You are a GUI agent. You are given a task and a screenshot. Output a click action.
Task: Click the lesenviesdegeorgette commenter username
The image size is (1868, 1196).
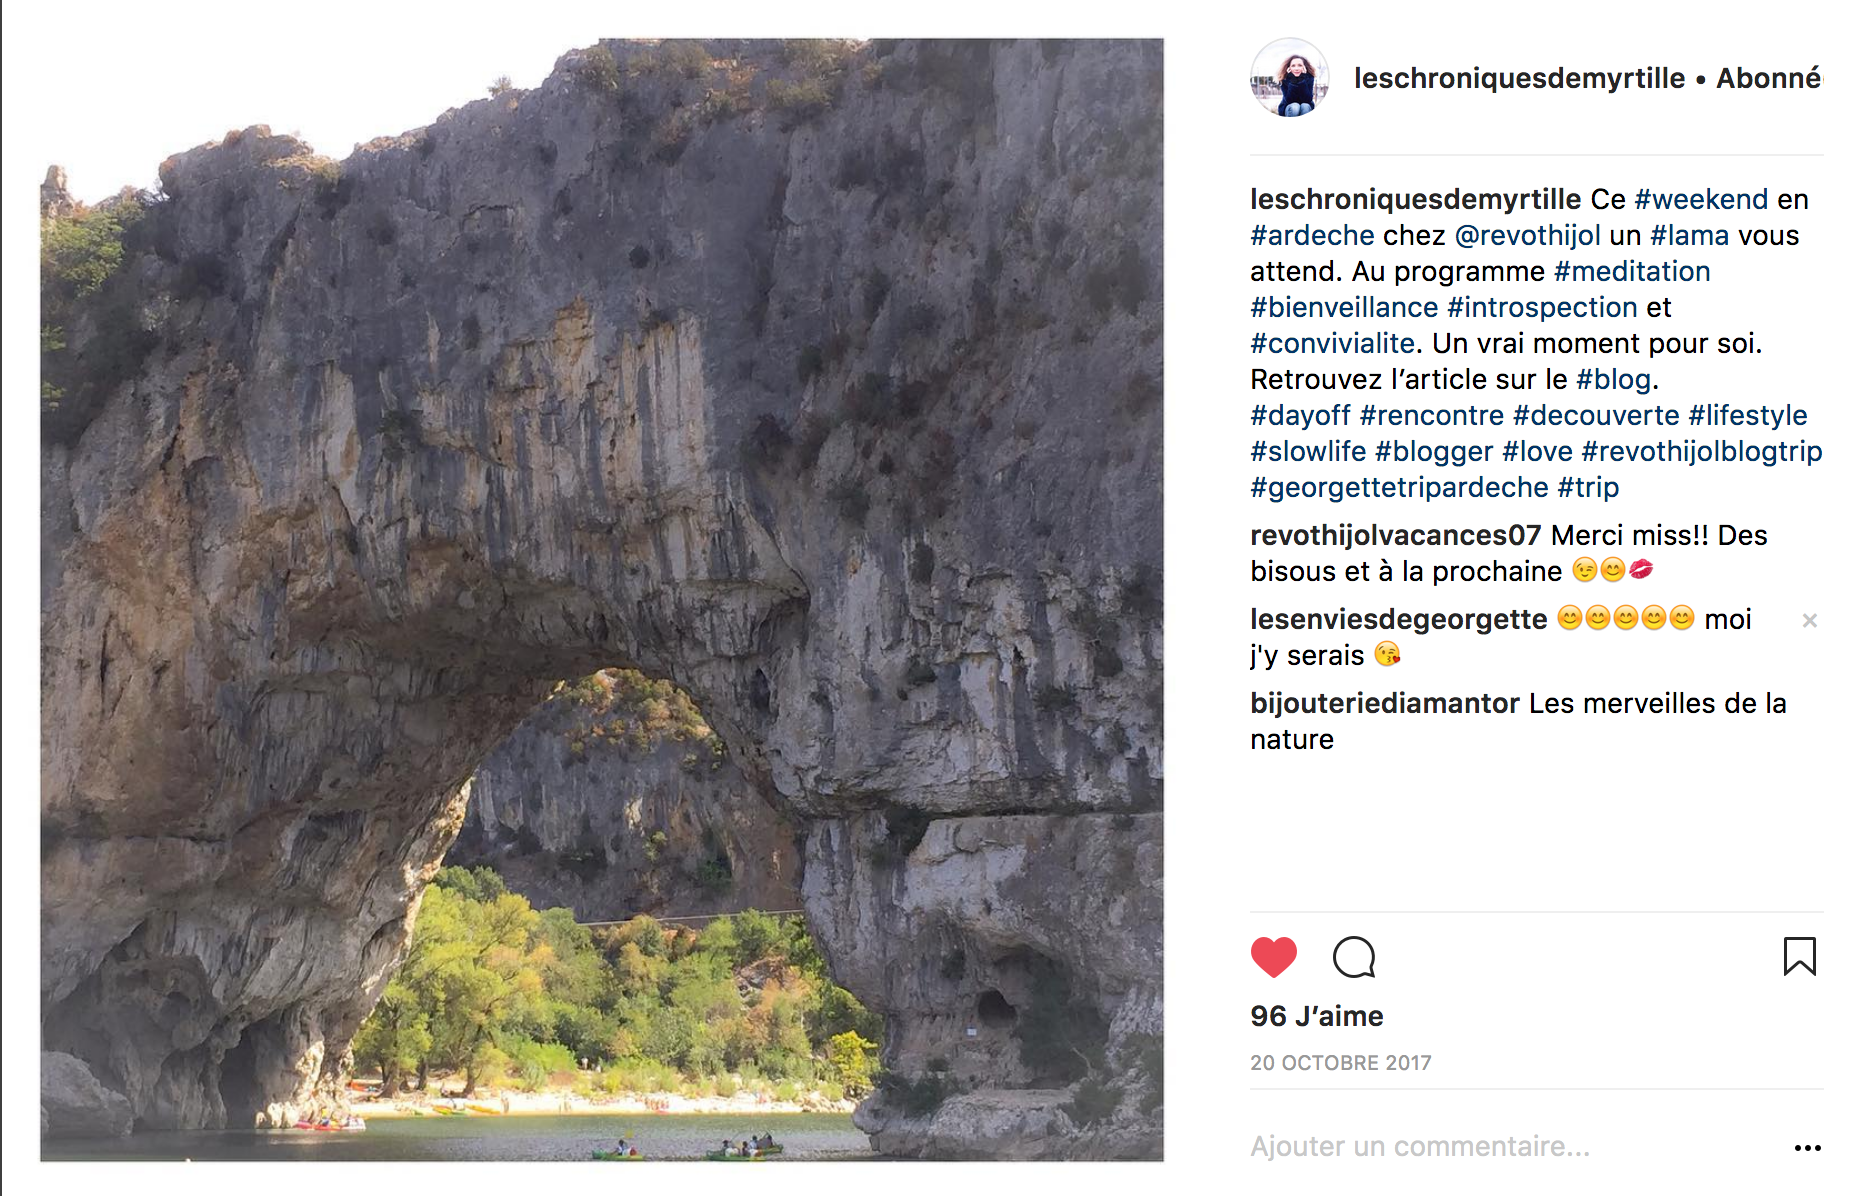tap(1398, 620)
